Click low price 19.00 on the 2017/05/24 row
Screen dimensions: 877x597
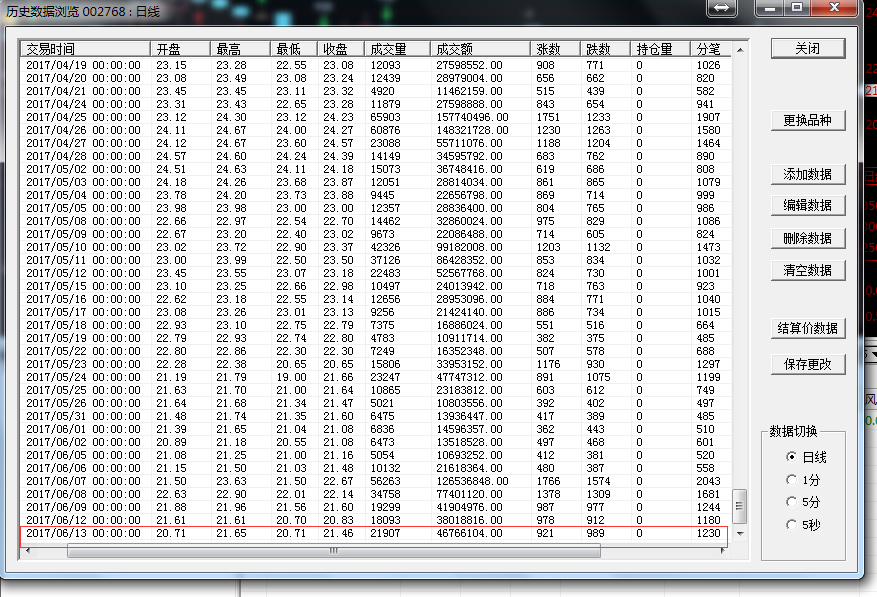pos(291,377)
